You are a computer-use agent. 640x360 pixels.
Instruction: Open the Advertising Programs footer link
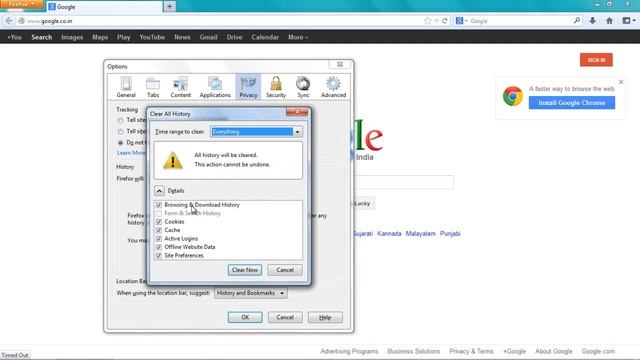[349, 351]
